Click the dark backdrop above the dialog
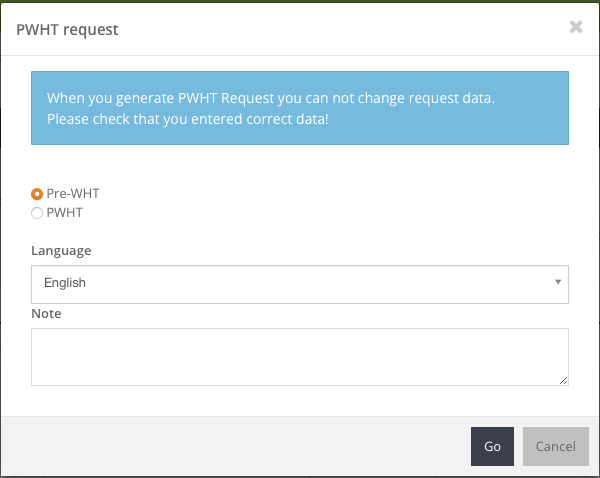The image size is (600, 478). (300, 2)
